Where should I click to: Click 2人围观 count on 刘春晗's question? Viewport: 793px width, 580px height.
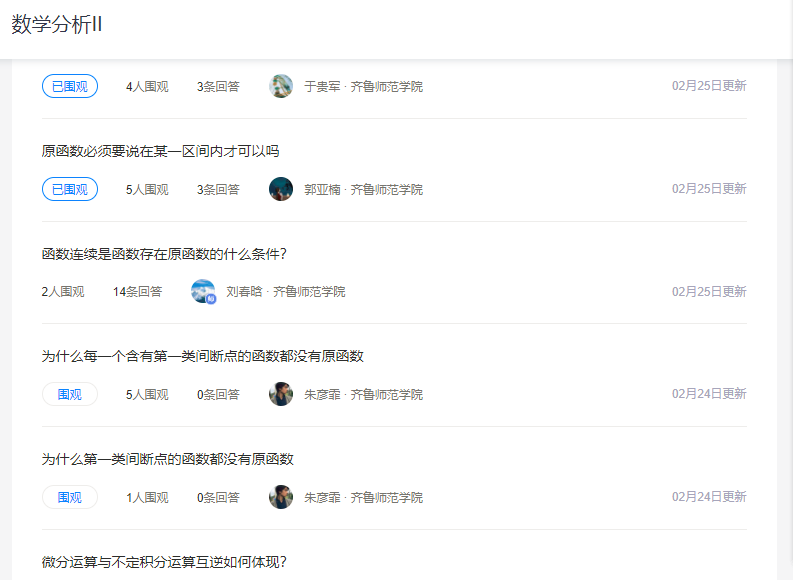63,292
